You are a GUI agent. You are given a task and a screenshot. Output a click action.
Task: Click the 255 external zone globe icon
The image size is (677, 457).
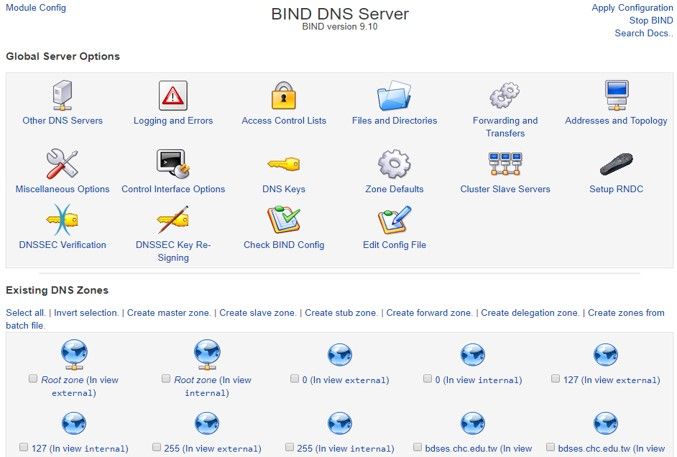pos(207,423)
